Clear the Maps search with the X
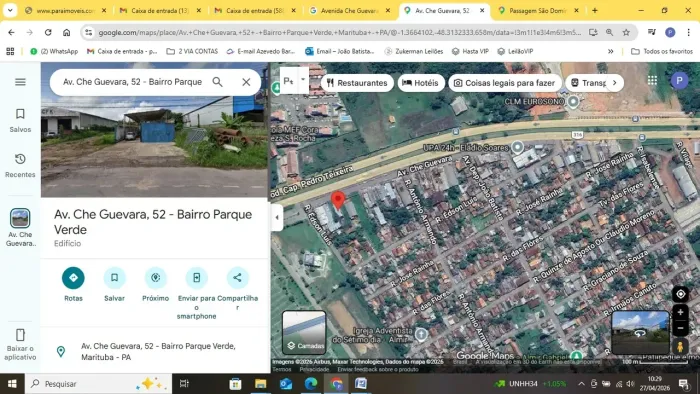The image size is (700, 394). pos(246,82)
